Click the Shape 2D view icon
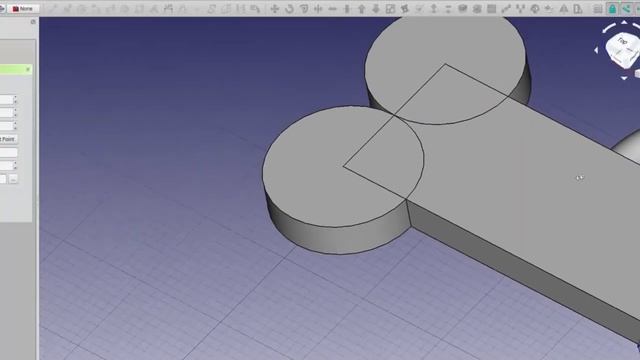 point(462,9)
